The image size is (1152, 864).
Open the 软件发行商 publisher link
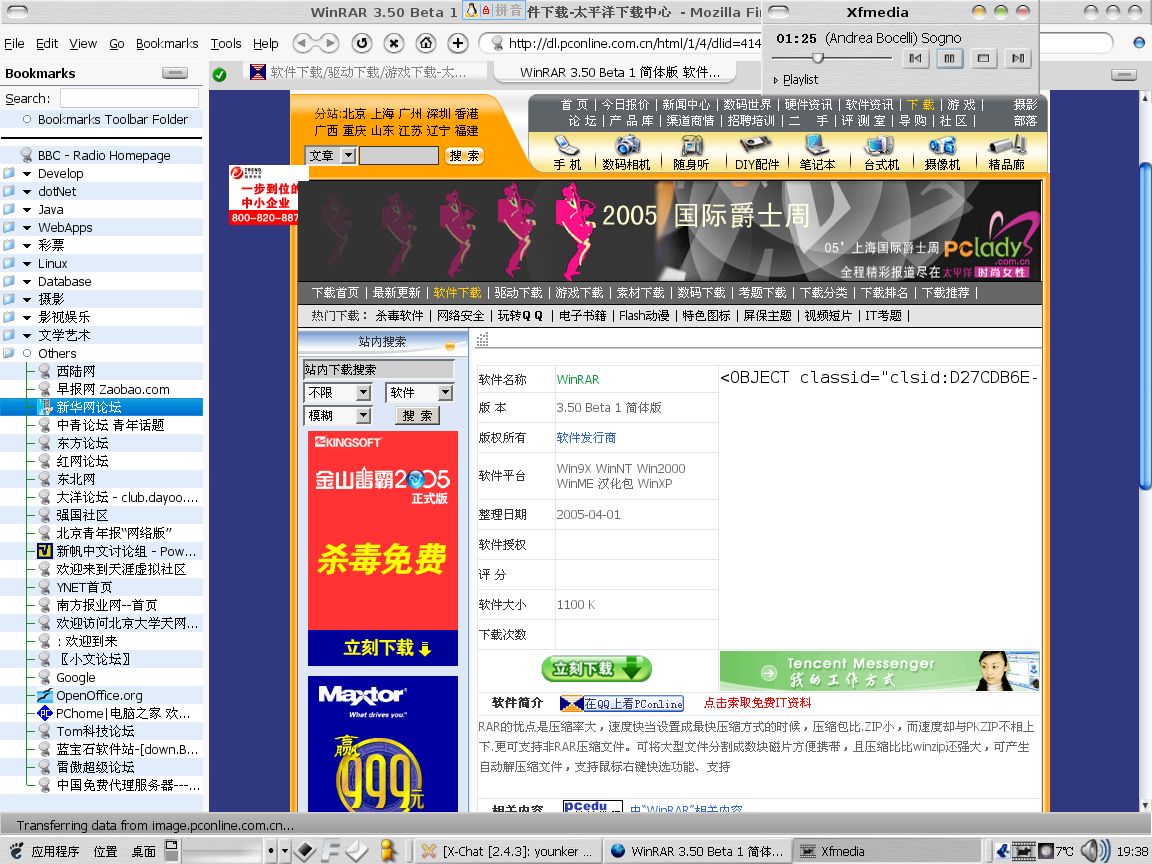coord(586,438)
